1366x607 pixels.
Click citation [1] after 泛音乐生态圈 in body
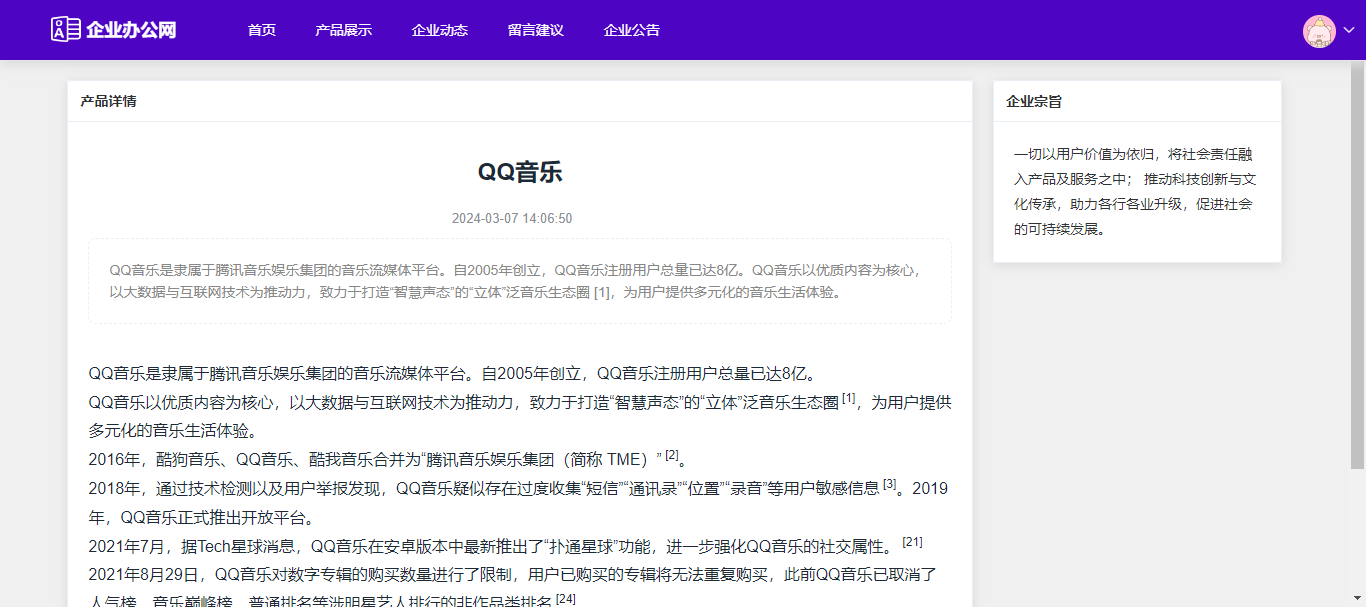click(849, 398)
